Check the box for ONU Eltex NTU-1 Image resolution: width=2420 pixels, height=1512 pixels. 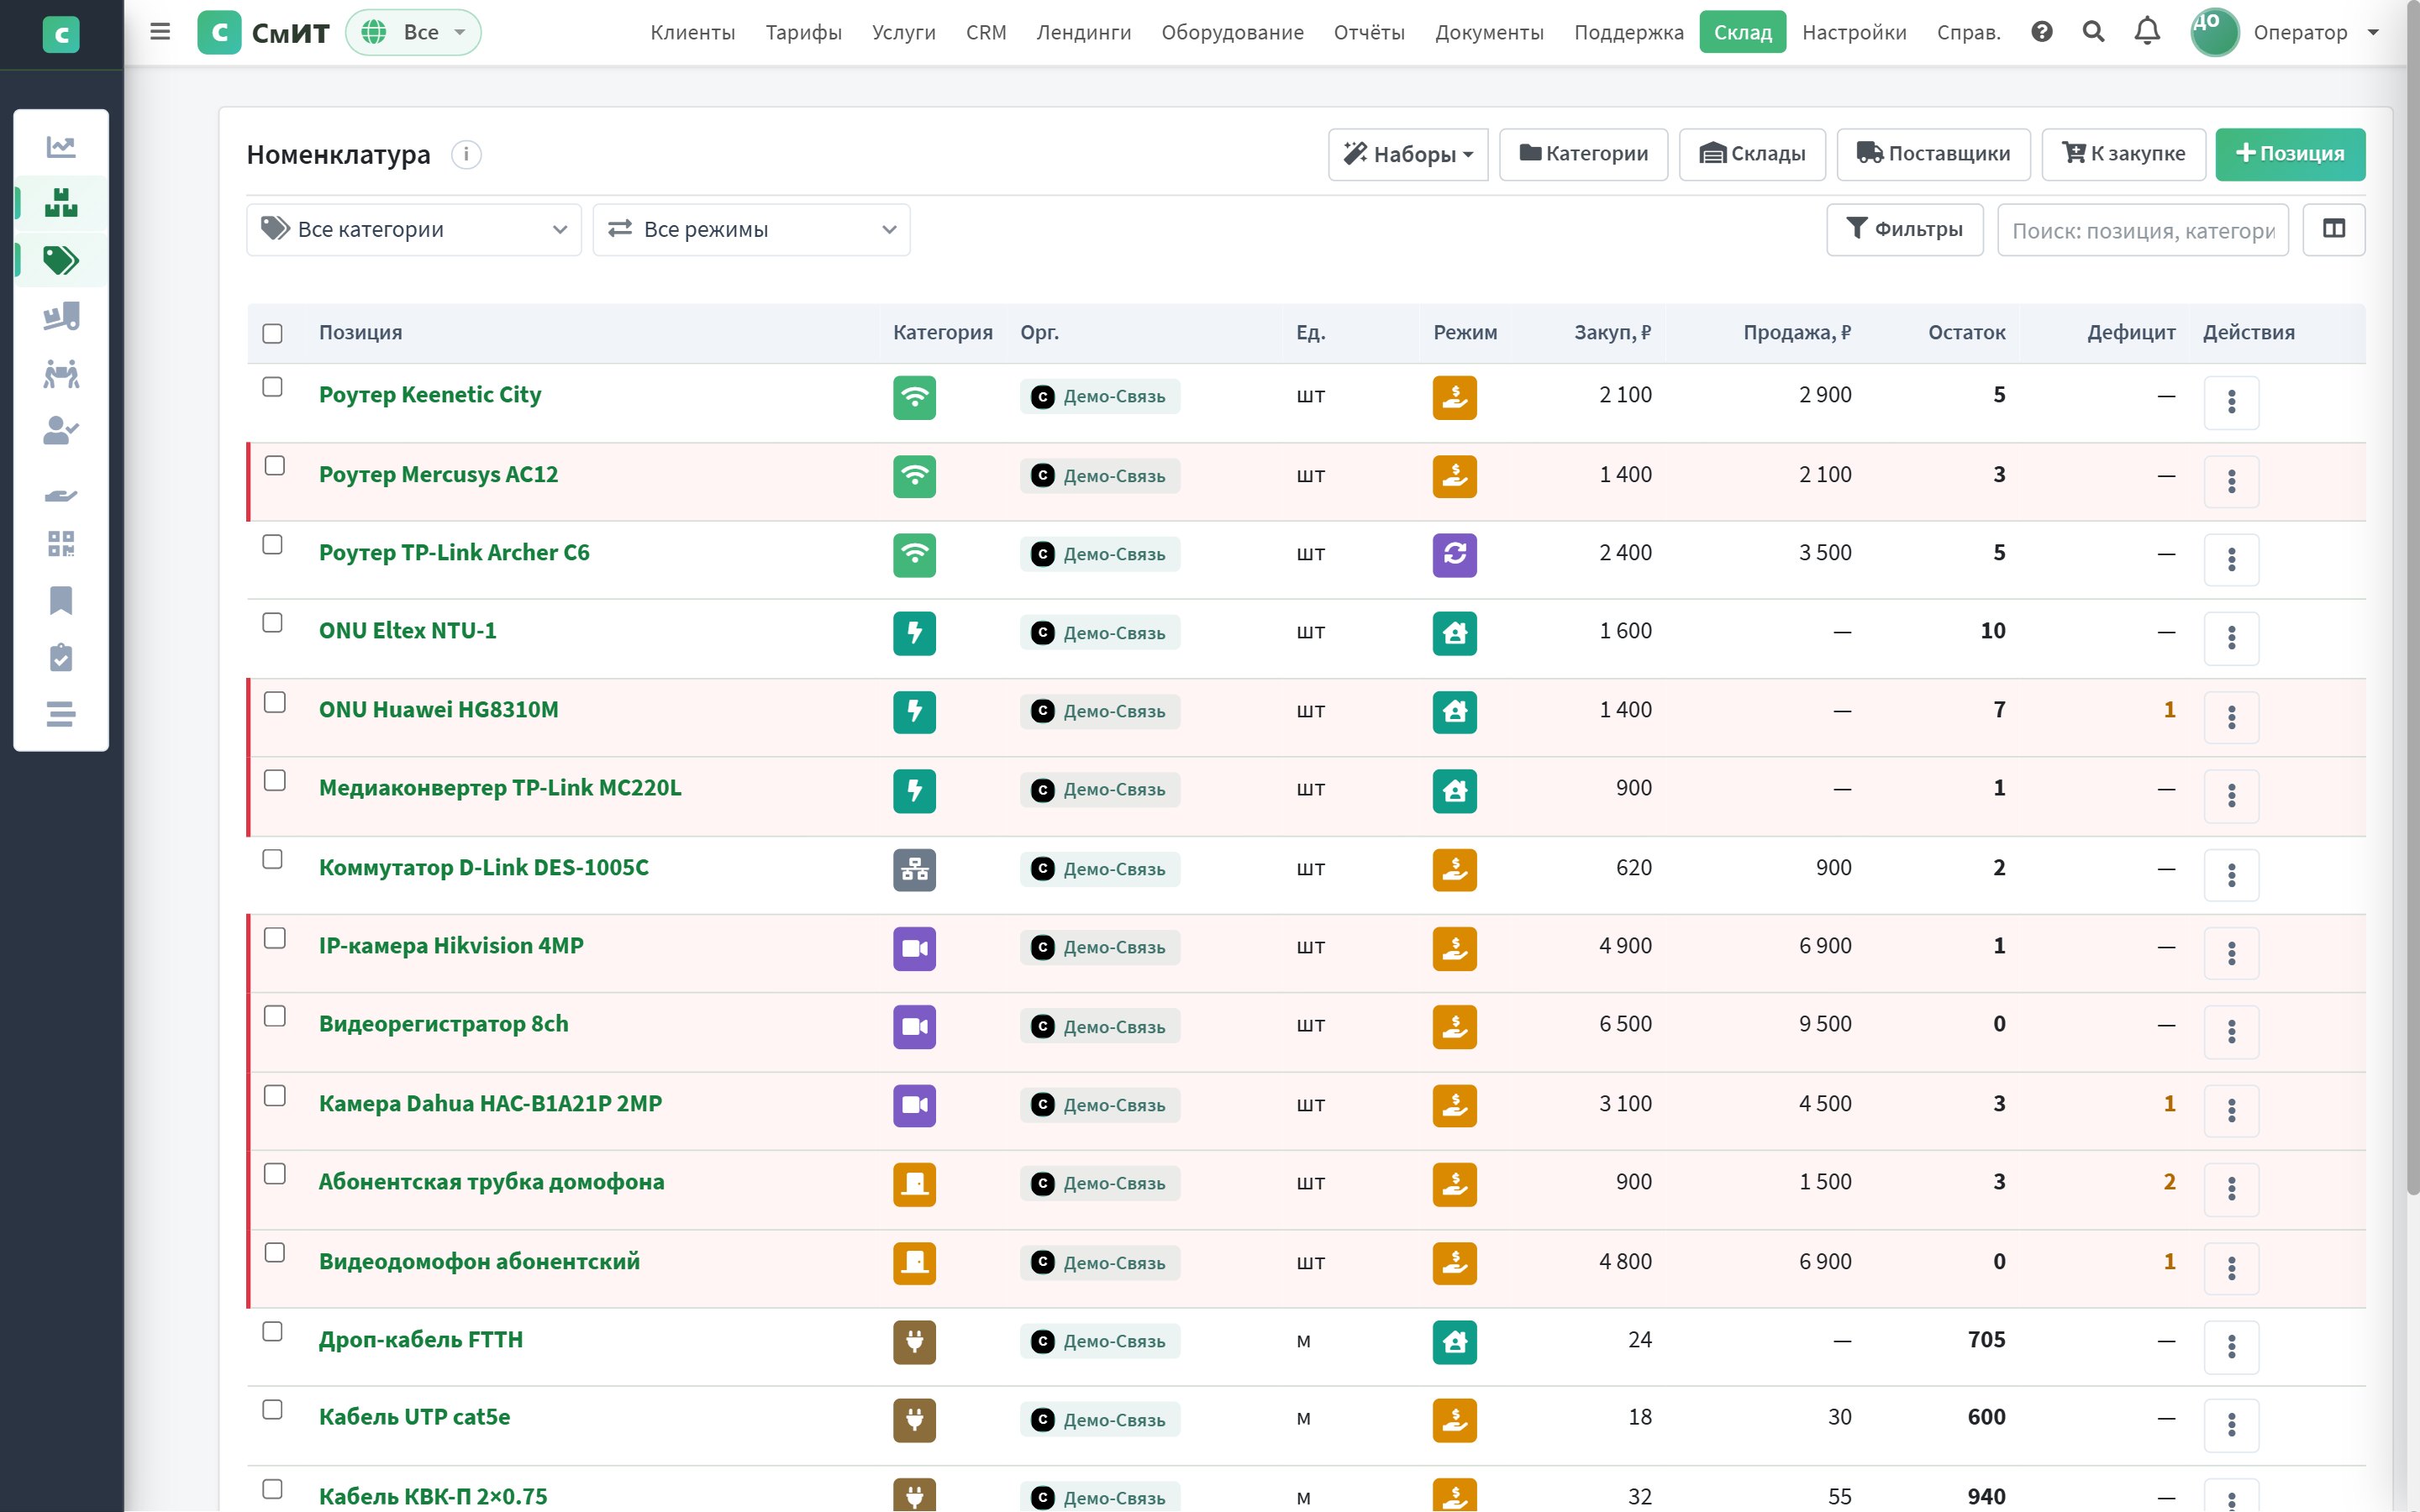pyautogui.click(x=272, y=623)
